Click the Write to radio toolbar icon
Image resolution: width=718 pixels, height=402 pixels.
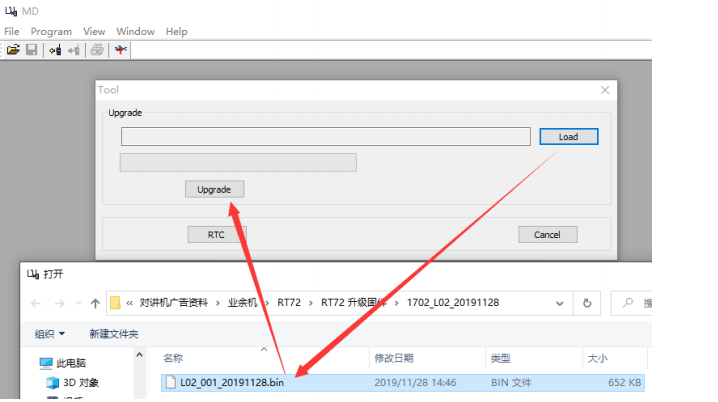74,49
